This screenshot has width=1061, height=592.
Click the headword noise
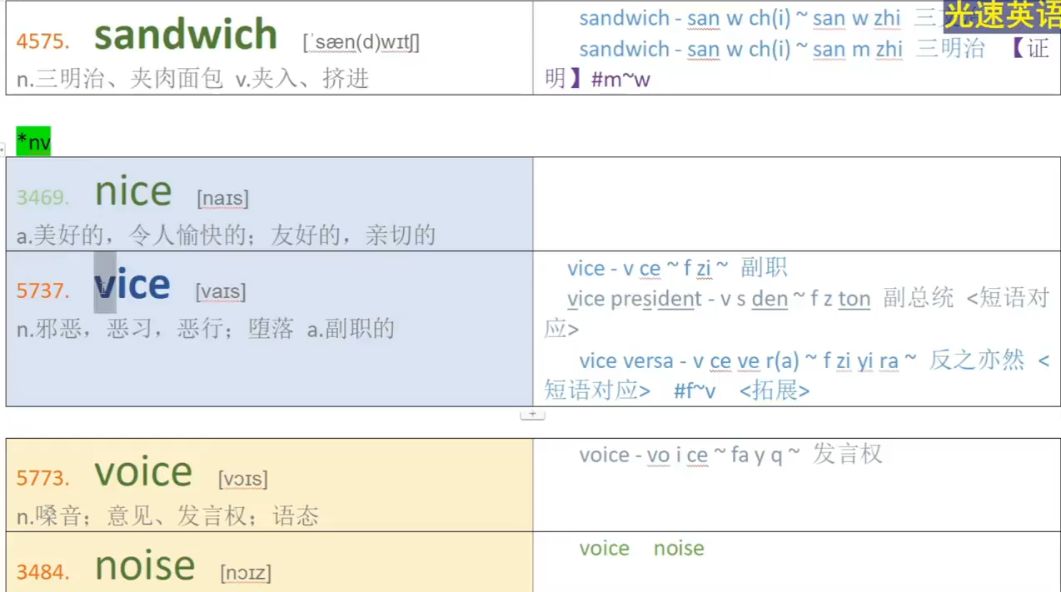click(x=144, y=566)
